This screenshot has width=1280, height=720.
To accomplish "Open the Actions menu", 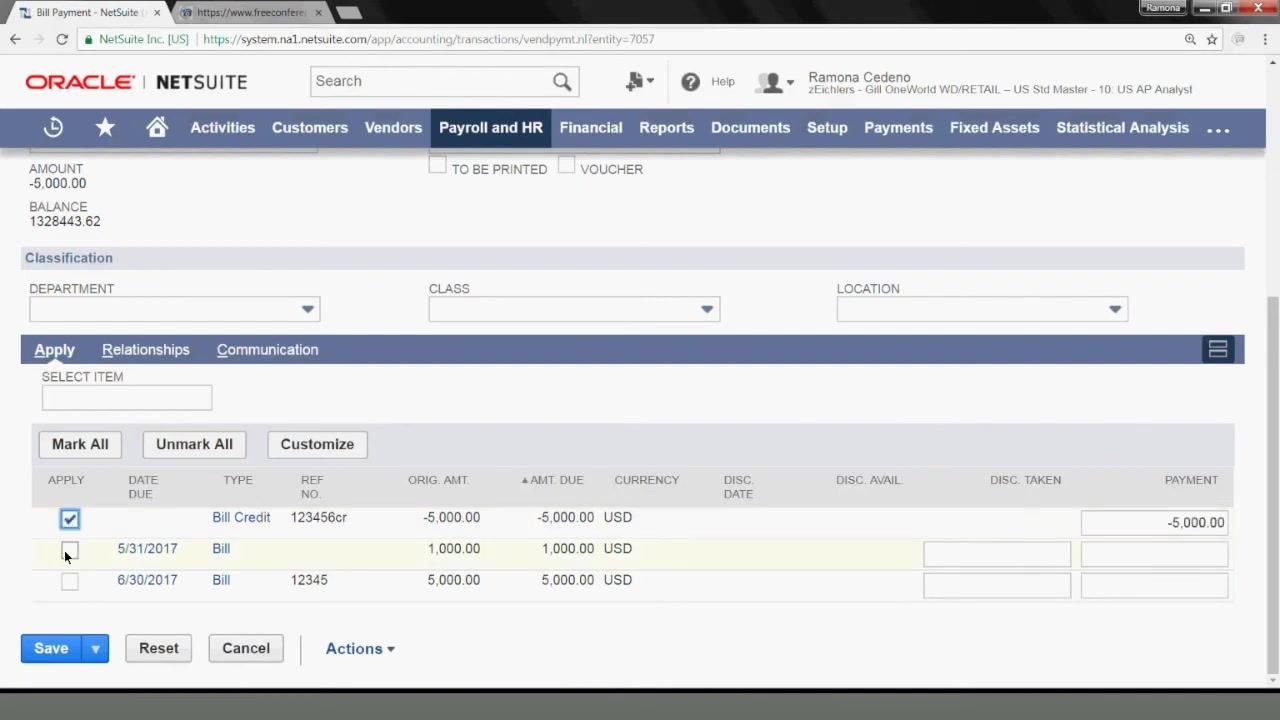I will pyautogui.click(x=360, y=649).
